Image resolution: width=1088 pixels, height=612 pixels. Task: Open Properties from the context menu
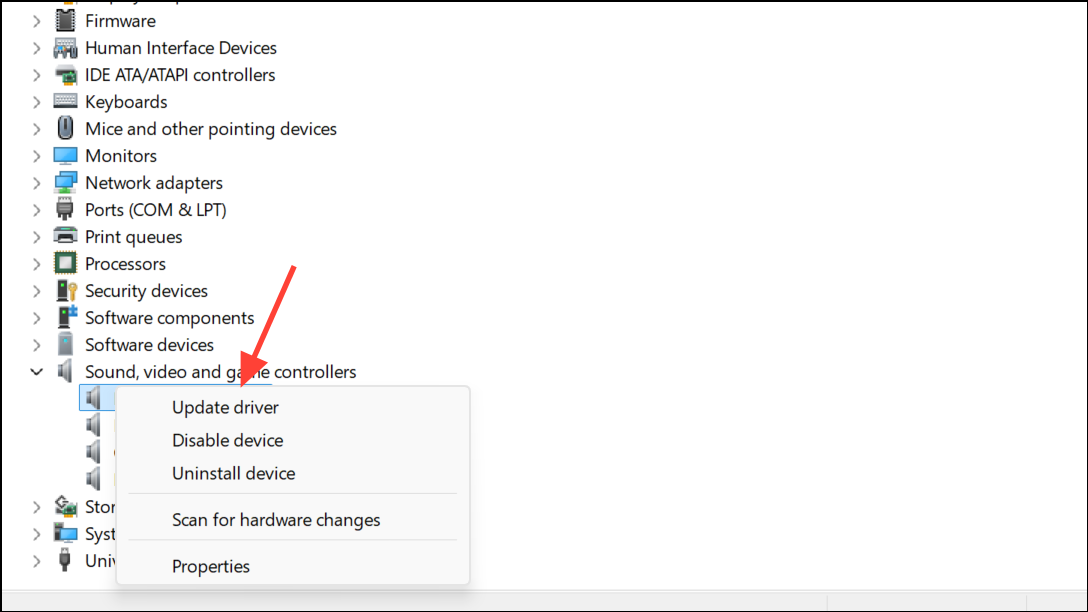click(211, 567)
